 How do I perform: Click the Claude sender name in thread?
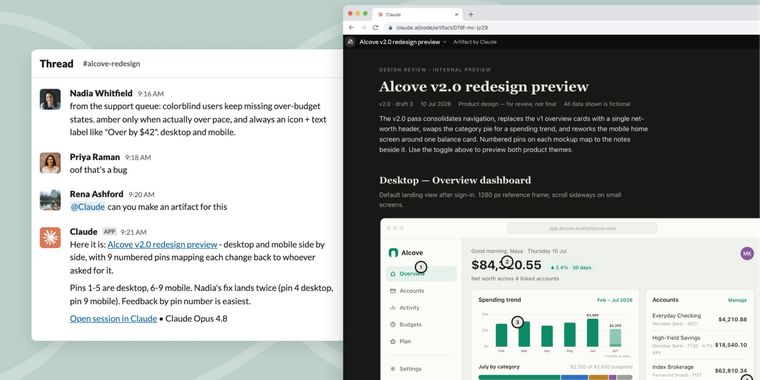point(83,232)
